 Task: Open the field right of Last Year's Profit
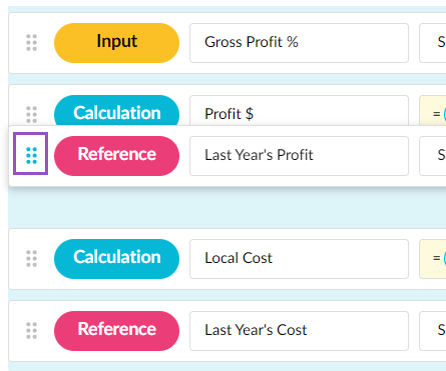tap(433, 156)
